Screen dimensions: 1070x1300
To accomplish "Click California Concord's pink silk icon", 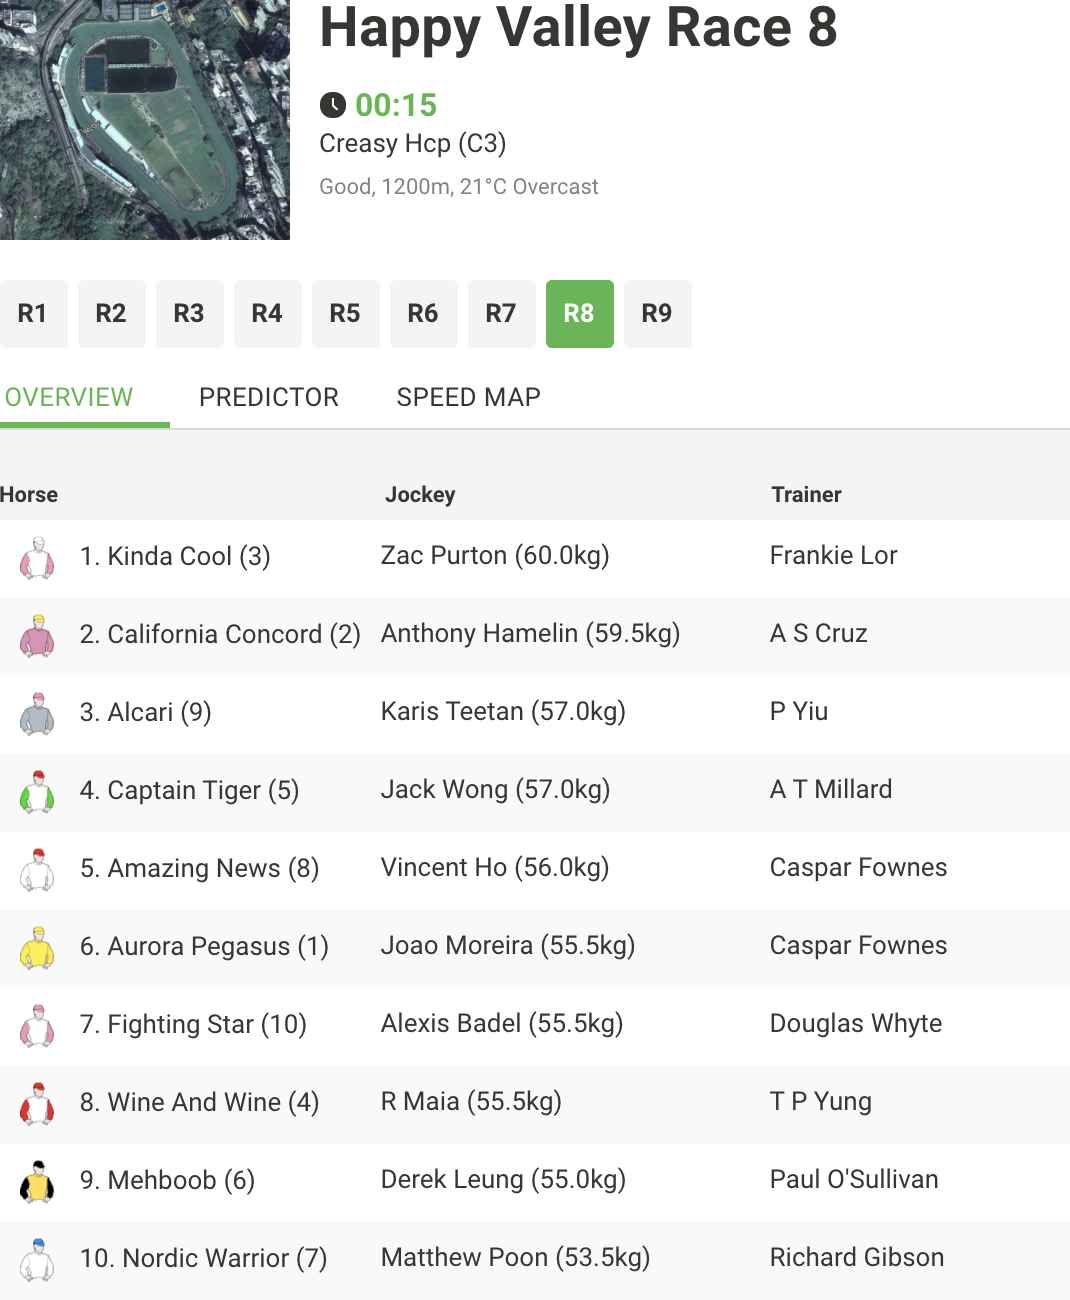I will click(37, 635).
